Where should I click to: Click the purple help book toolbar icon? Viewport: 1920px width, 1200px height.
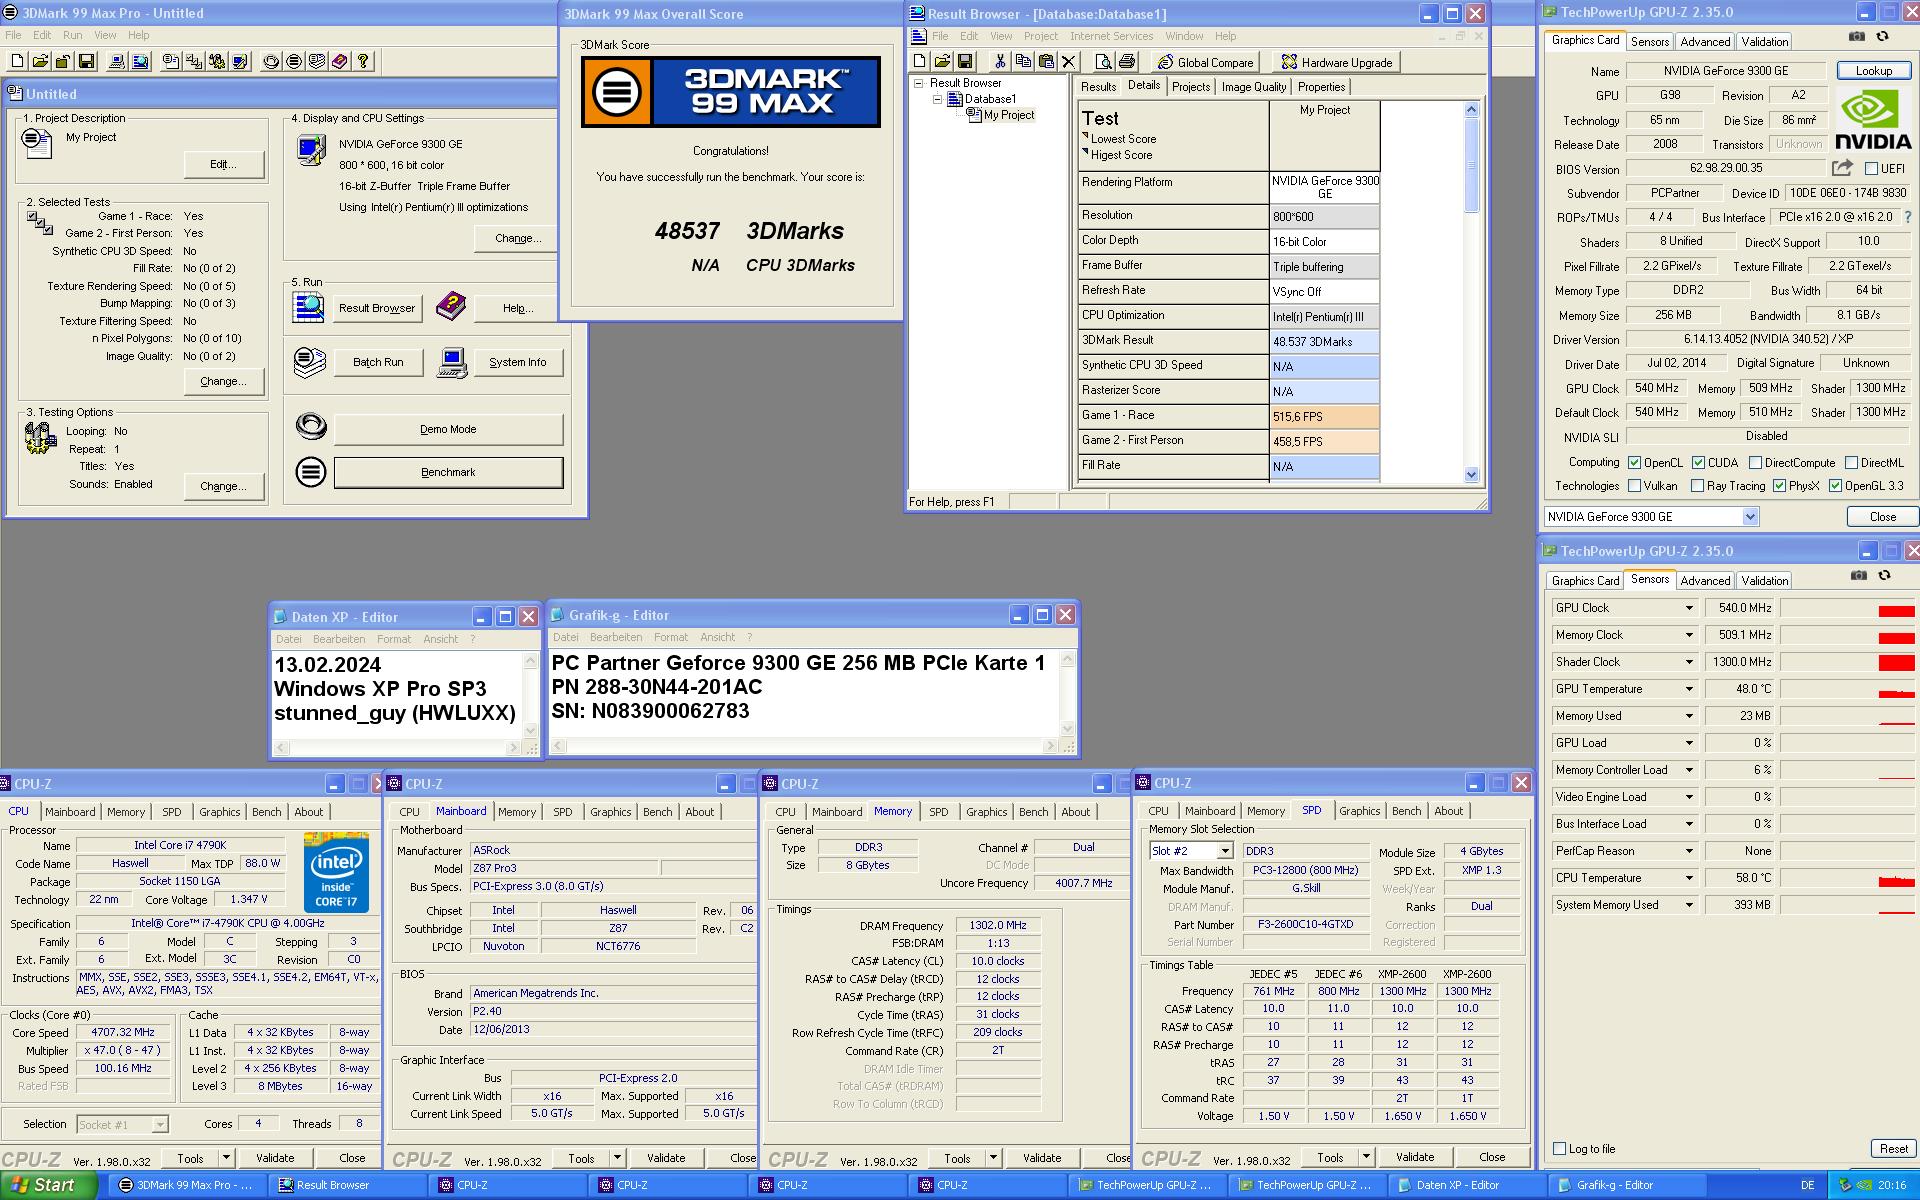click(x=340, y=61)
